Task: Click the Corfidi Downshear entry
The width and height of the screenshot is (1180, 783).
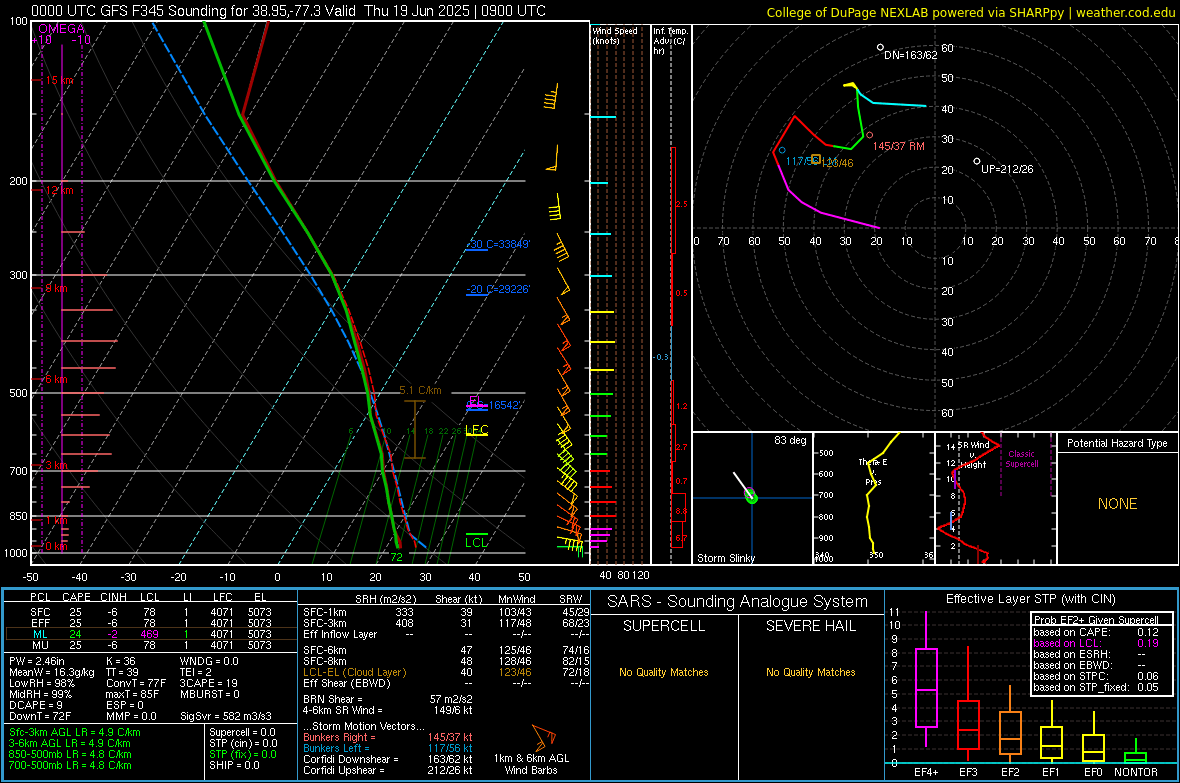Action: pyautogui.click(x=388, y=759)
